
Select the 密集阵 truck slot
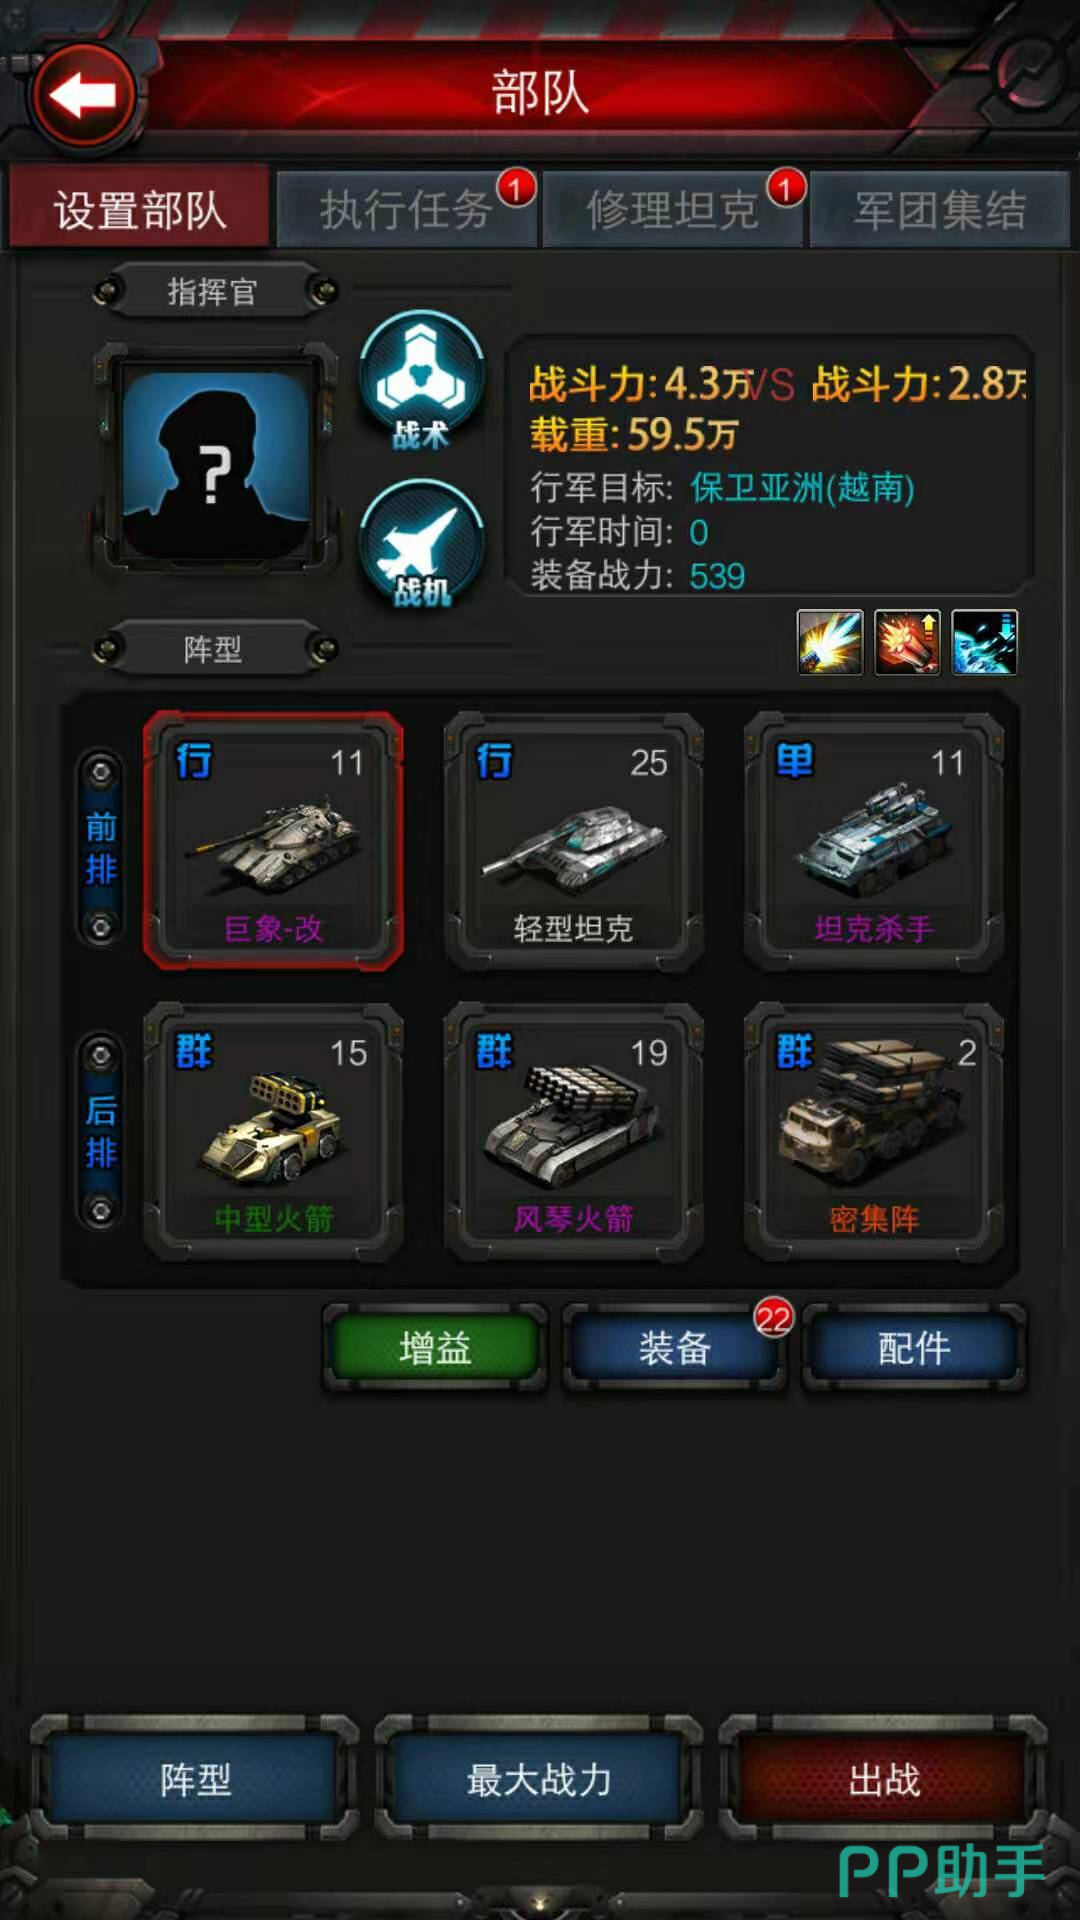pos(873,1131)
